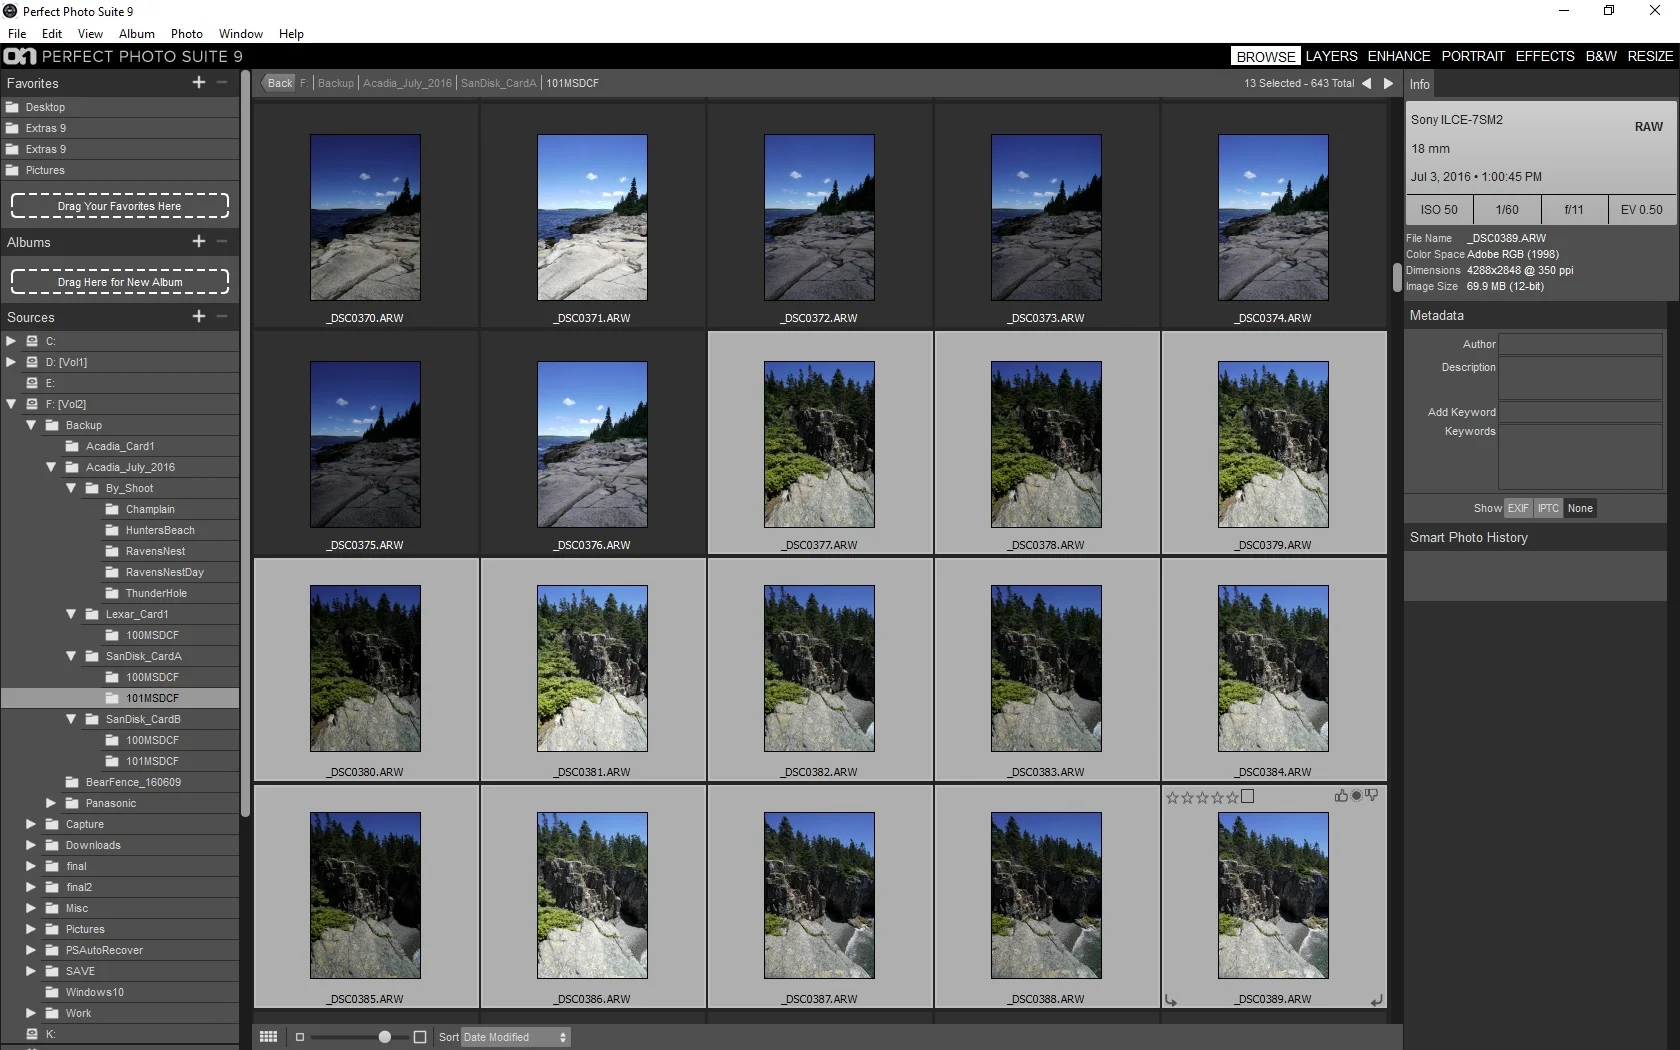This screenshot has height=1050, width=1680.
Task: Click Backup in breadcrumb path
Action: click(336, 83)
